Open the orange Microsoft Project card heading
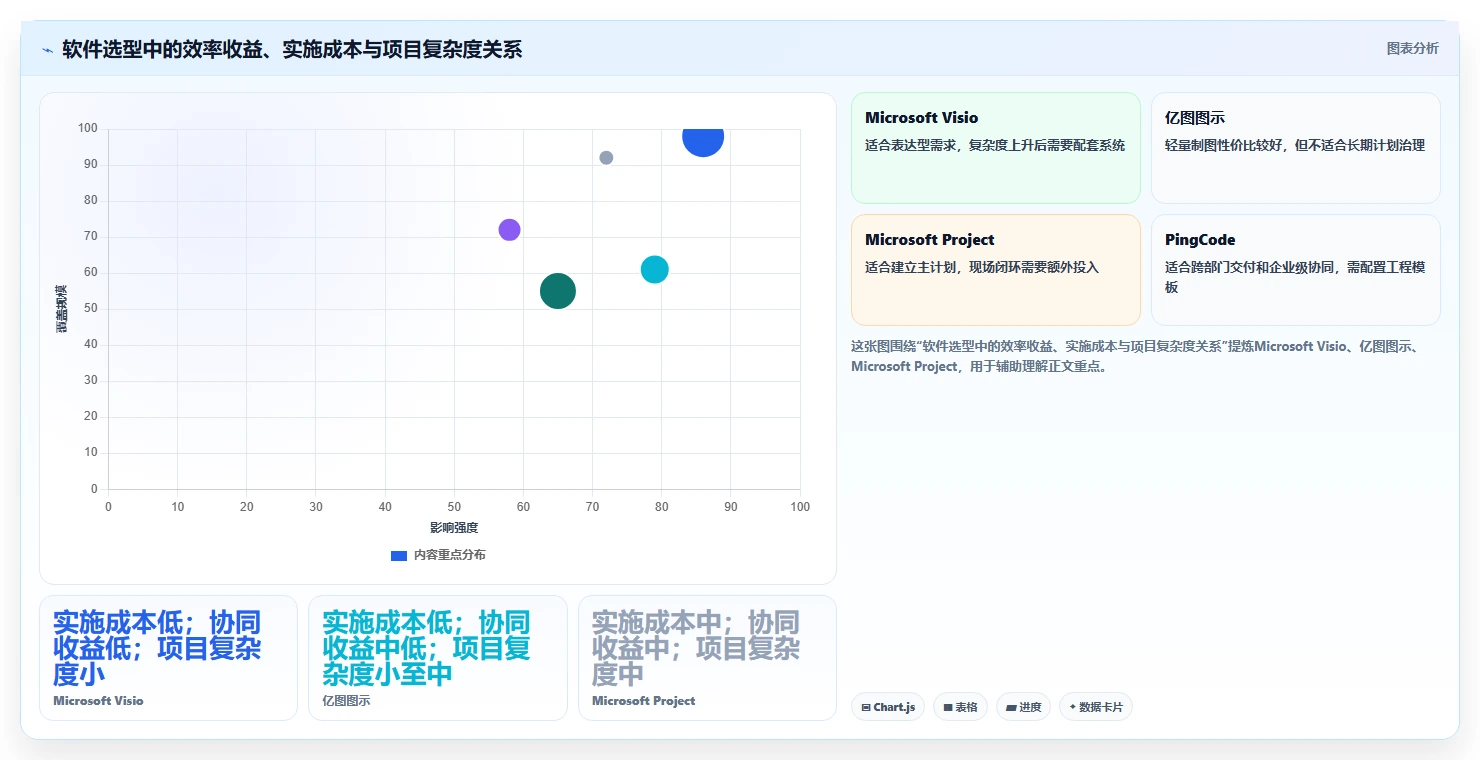This screenshot has height=760, width=1480. [930, 240]
